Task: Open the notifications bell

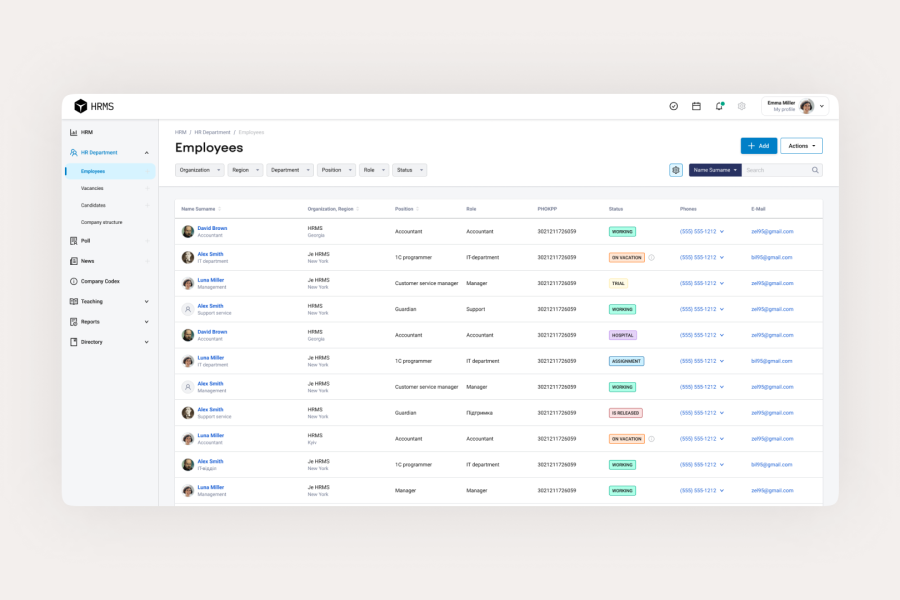Action: [719, 106]
